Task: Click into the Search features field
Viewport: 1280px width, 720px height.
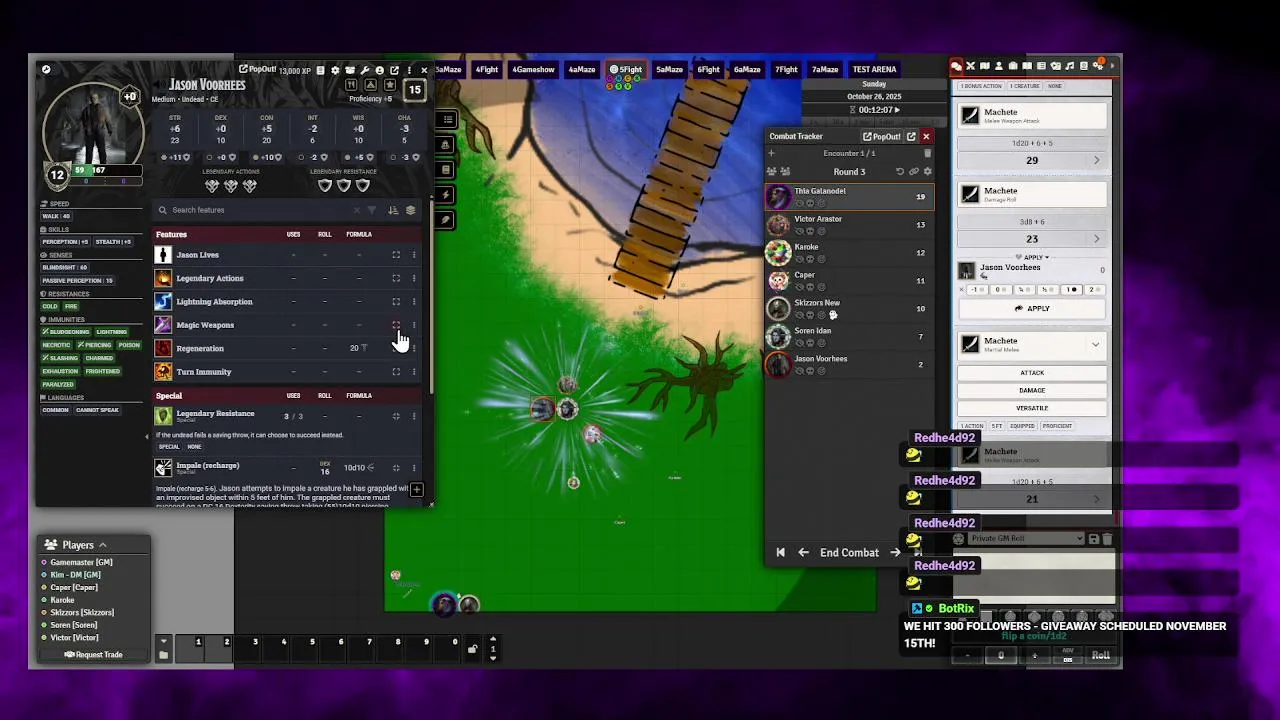Action: [260, 210]
